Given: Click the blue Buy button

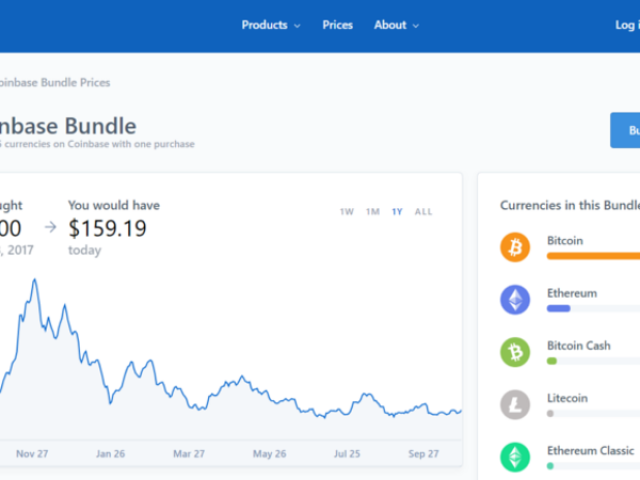Looking at the screenshot, I should (x=625, y=130).
